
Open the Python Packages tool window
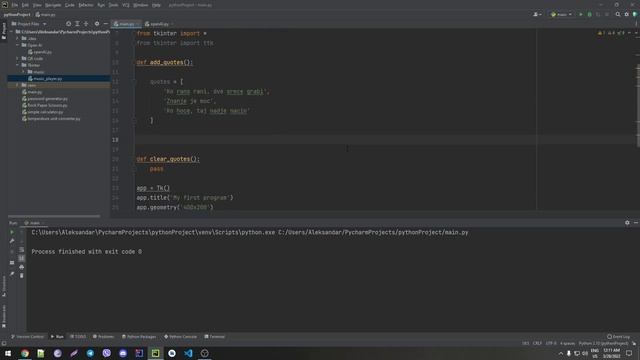click(x=139, y=337)
